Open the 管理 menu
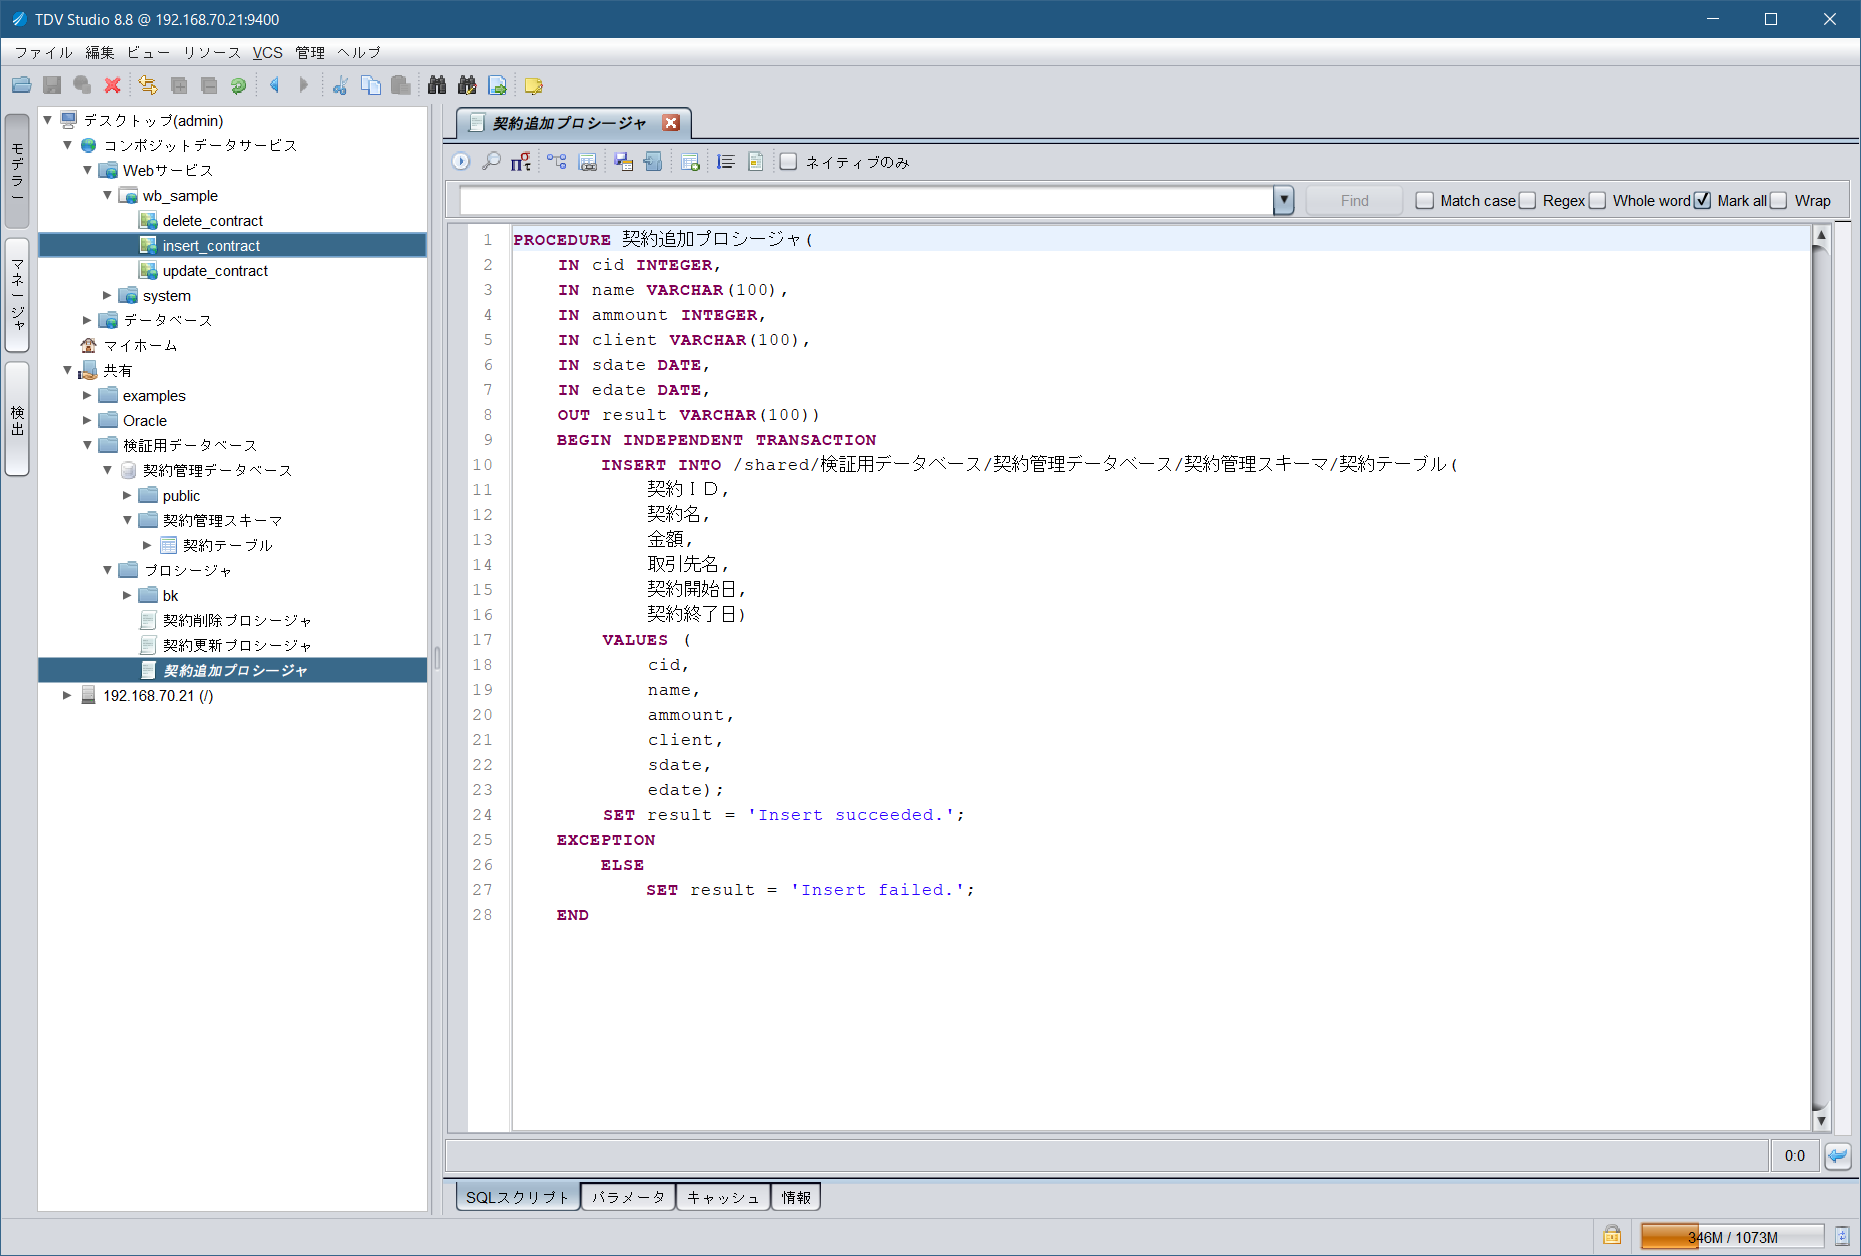 click(310, 52)
